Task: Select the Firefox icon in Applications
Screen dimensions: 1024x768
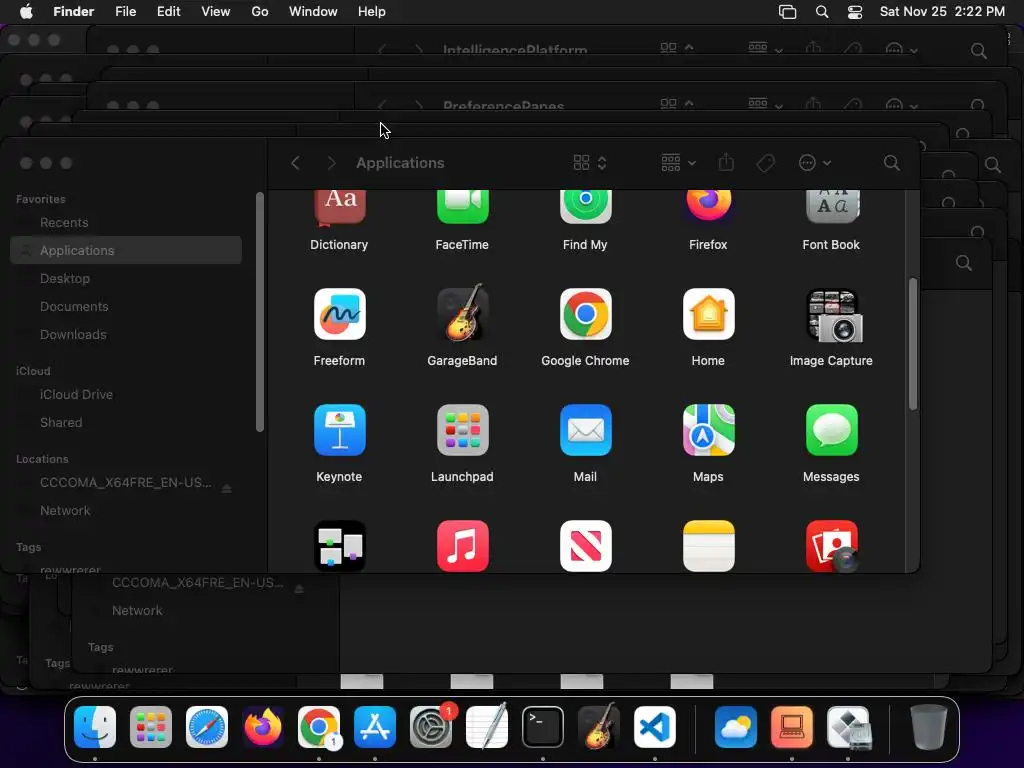Action: 708,206
